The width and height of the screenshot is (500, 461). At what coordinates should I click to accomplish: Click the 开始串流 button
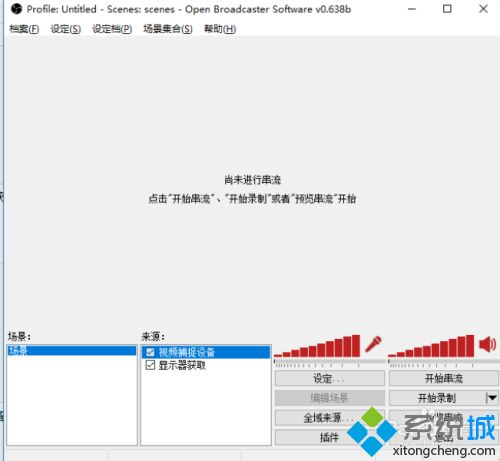[x=444, y=378]
